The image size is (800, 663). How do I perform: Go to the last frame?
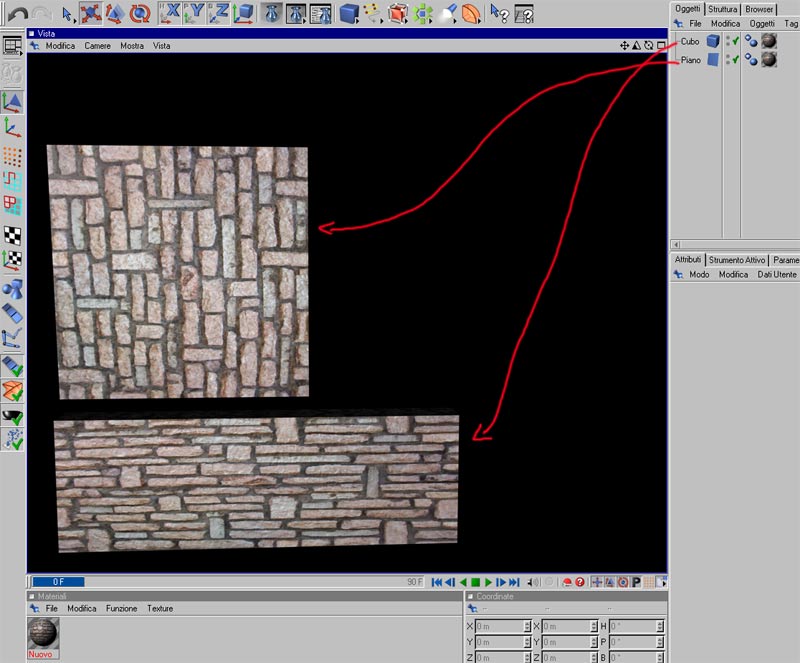(x=514, y=582)
